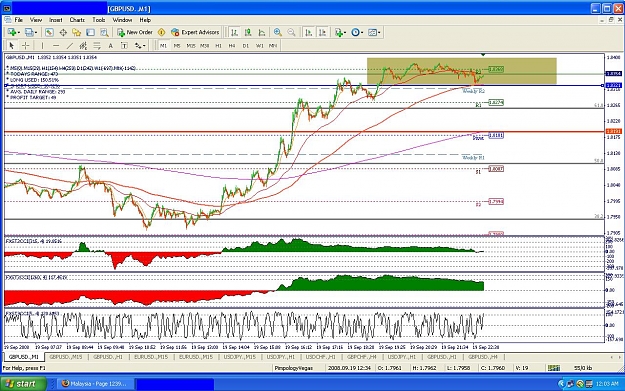Switch timeframe to D1
Viewport: 625px width, 391px height.
coord(246,46)
